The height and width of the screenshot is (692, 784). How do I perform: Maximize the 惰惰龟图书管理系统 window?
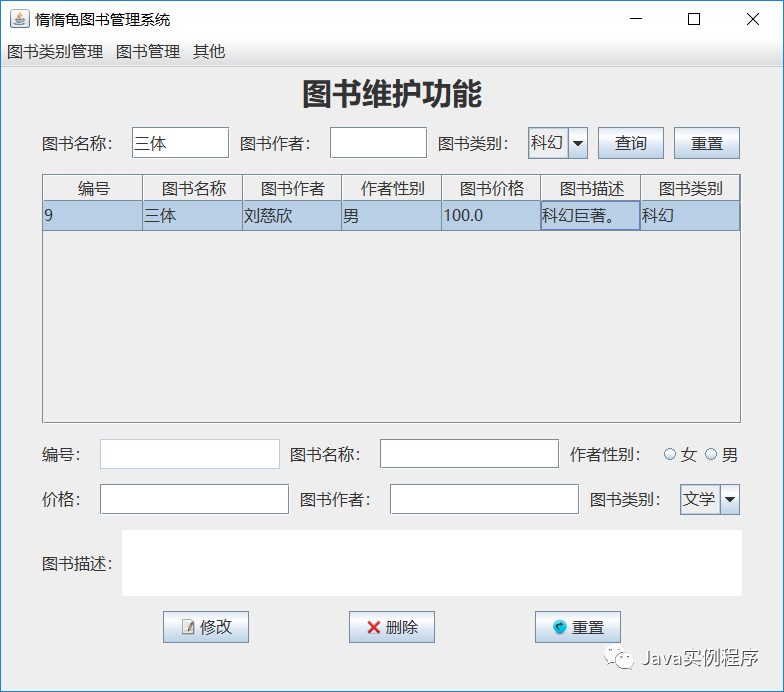[x=694, y=19]
